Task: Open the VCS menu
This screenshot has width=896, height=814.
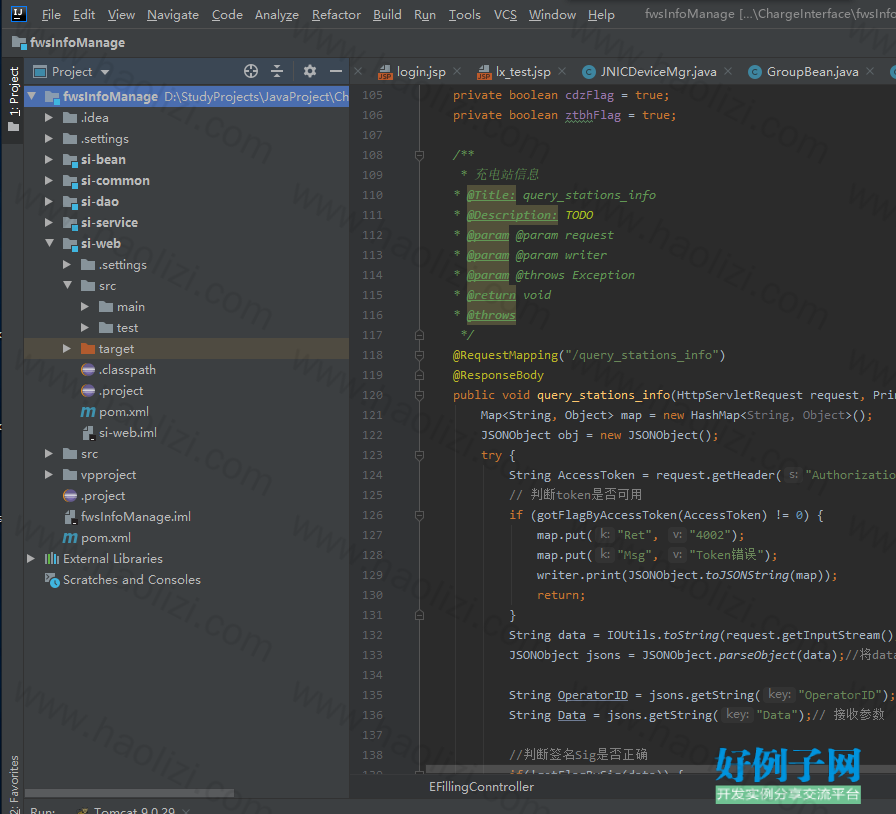Action: (x=505, y=14)
